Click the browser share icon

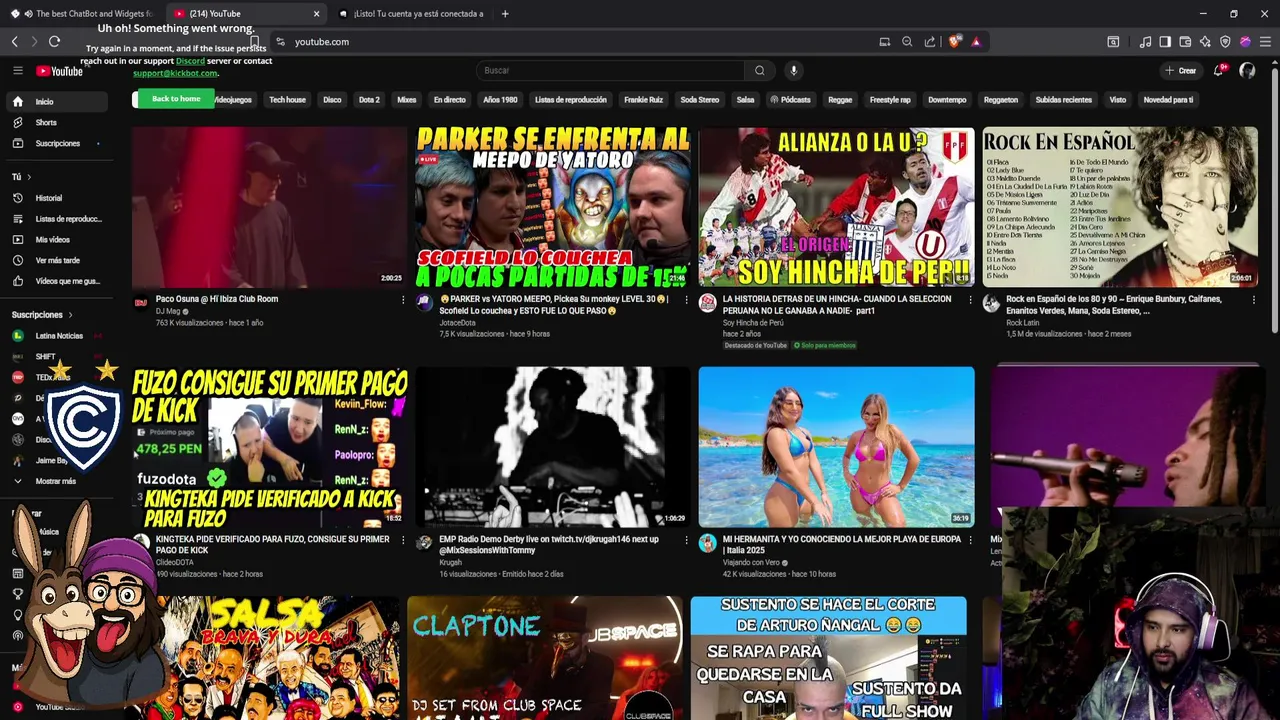tap(930, 42)
